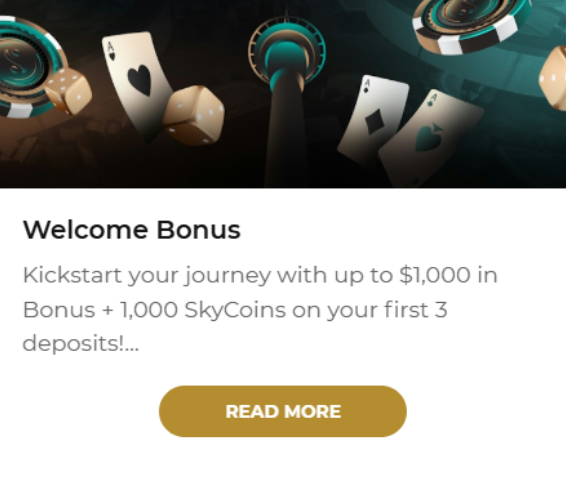The width and height of the screenshot is (566, 486).
Task: Click the tower in the banner center
Action: click(x=287, y=97)
